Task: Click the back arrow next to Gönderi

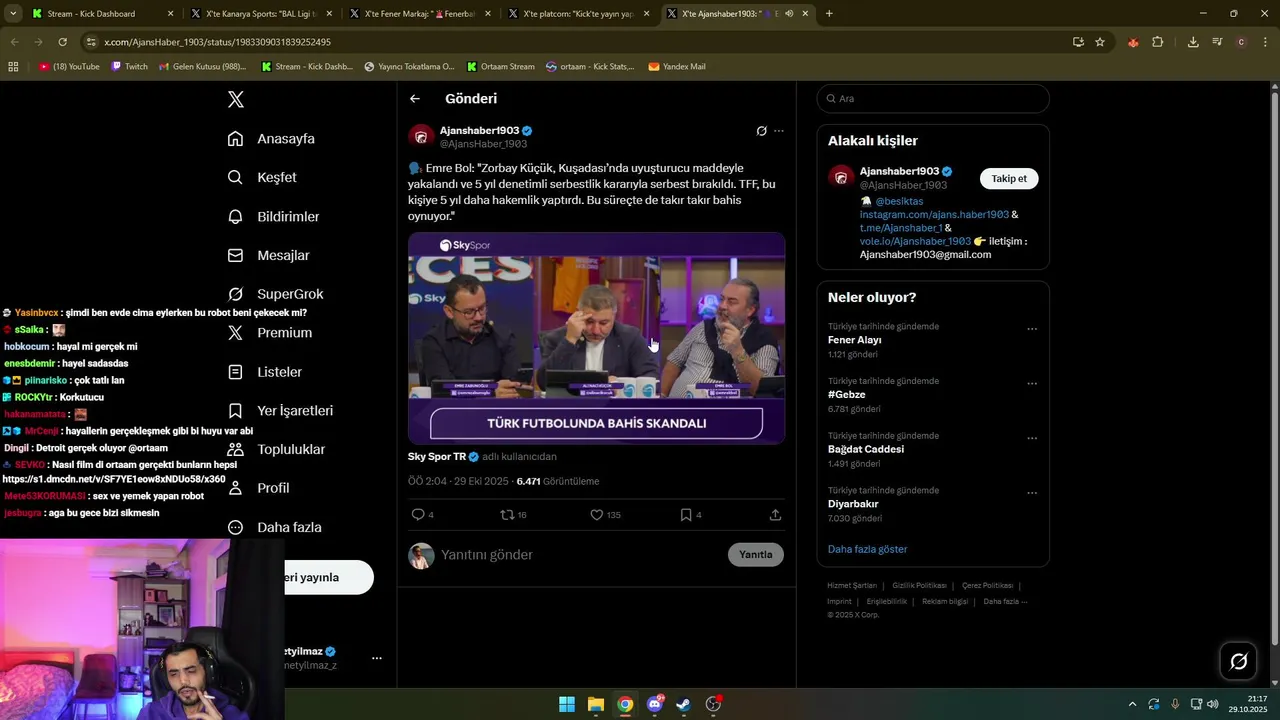Action: point(415,99)
